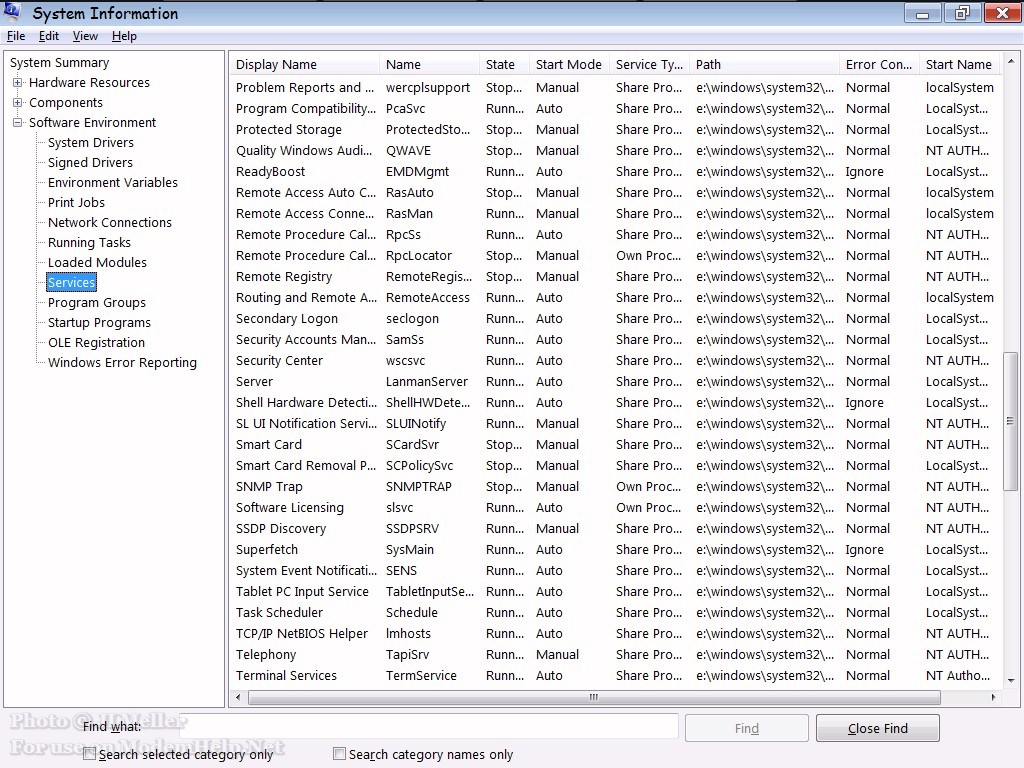The height and width of the screenshot is (768, 1024).
Task: Select System Summary in the tree
Action: point(59,63)
